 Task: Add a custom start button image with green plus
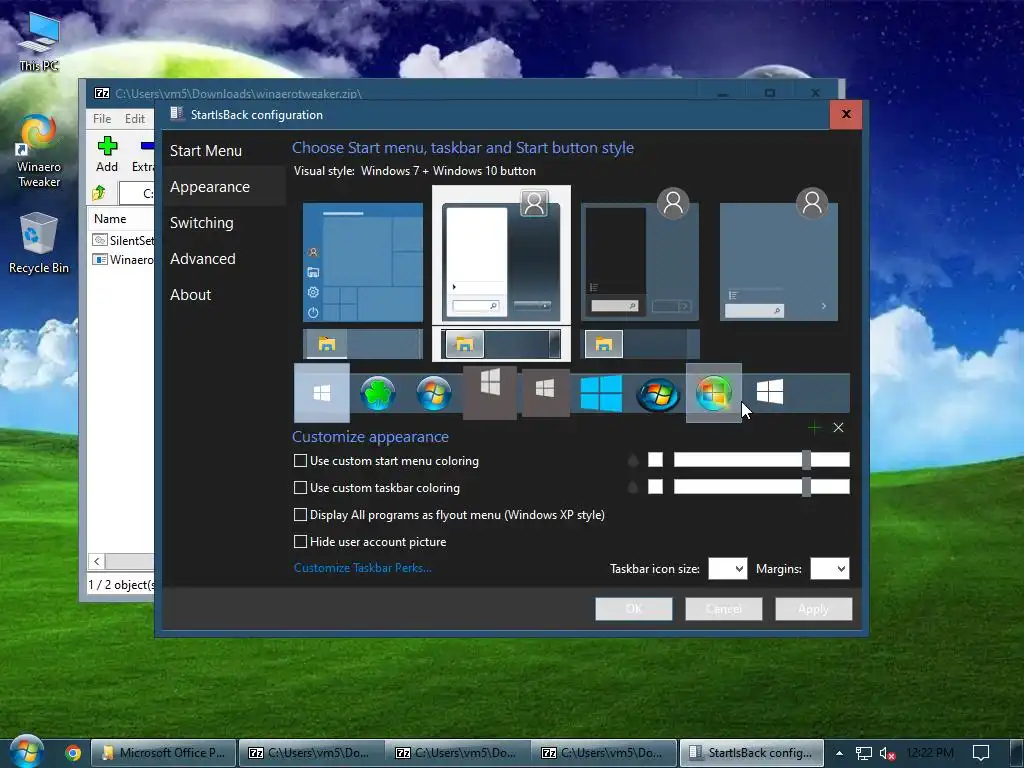pos(814,428)
